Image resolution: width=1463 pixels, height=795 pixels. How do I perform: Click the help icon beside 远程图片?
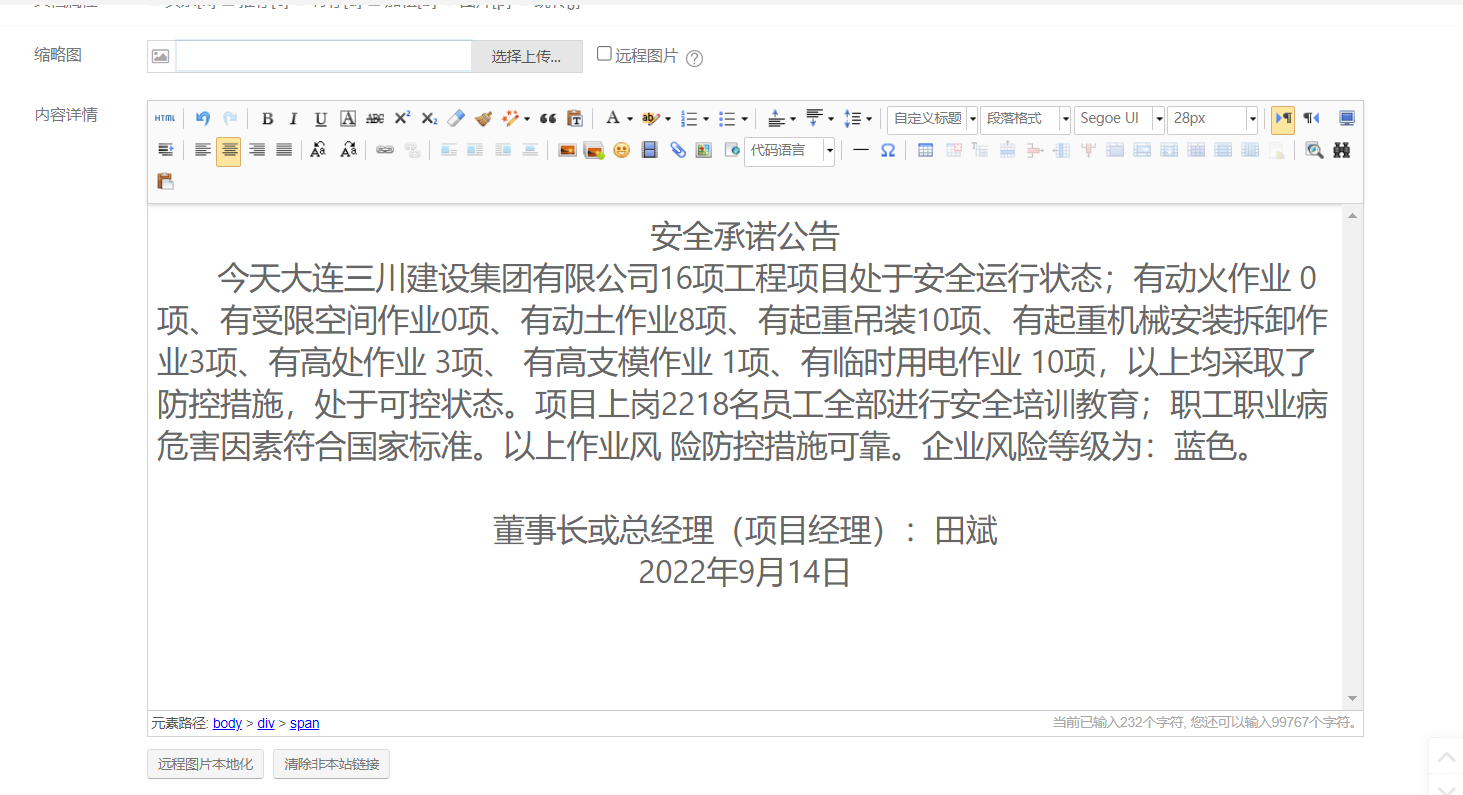[695, 58]
